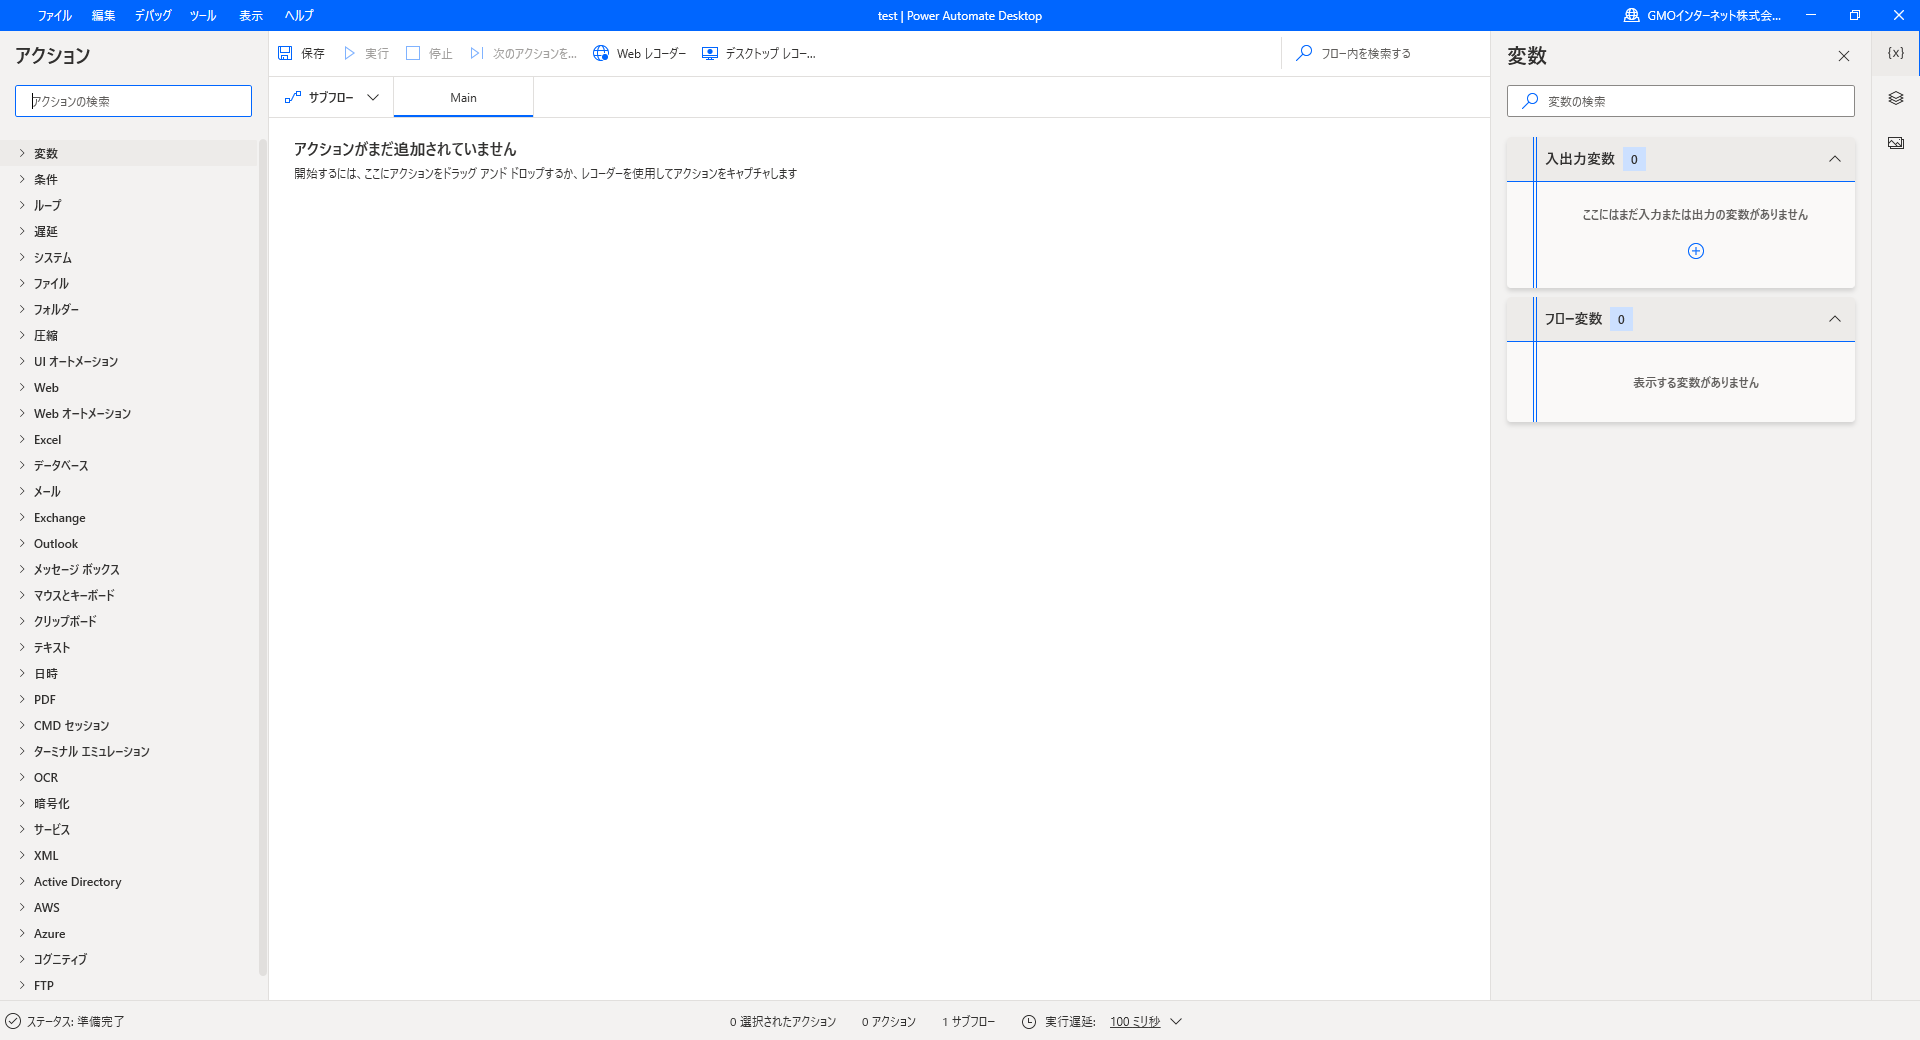Image resolution: width=1920 pixels, height=1040 pixels.
Task: Open the ヘルプ menu
Action: point(299,15)
